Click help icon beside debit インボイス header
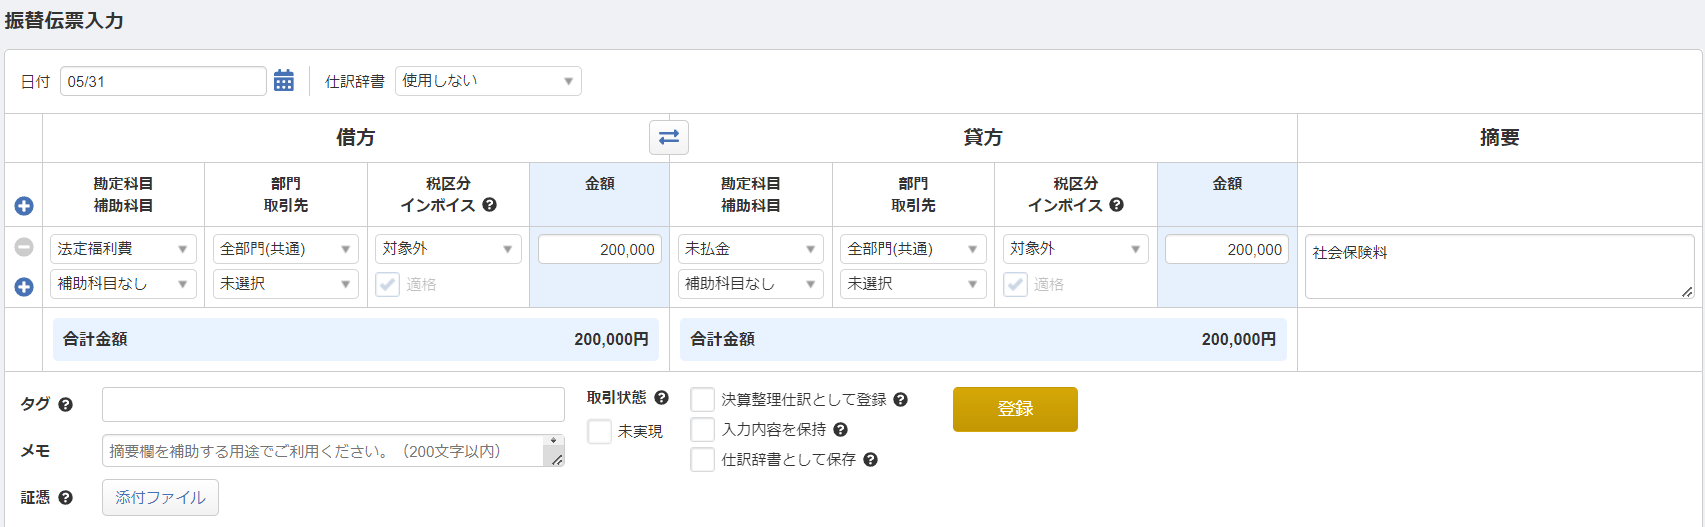 coord(490,205)
